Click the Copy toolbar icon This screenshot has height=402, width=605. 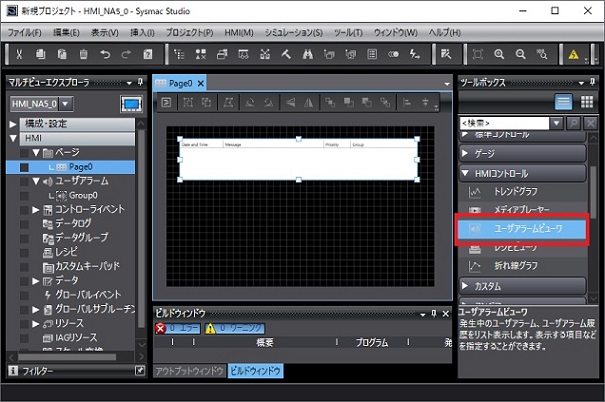41,54
